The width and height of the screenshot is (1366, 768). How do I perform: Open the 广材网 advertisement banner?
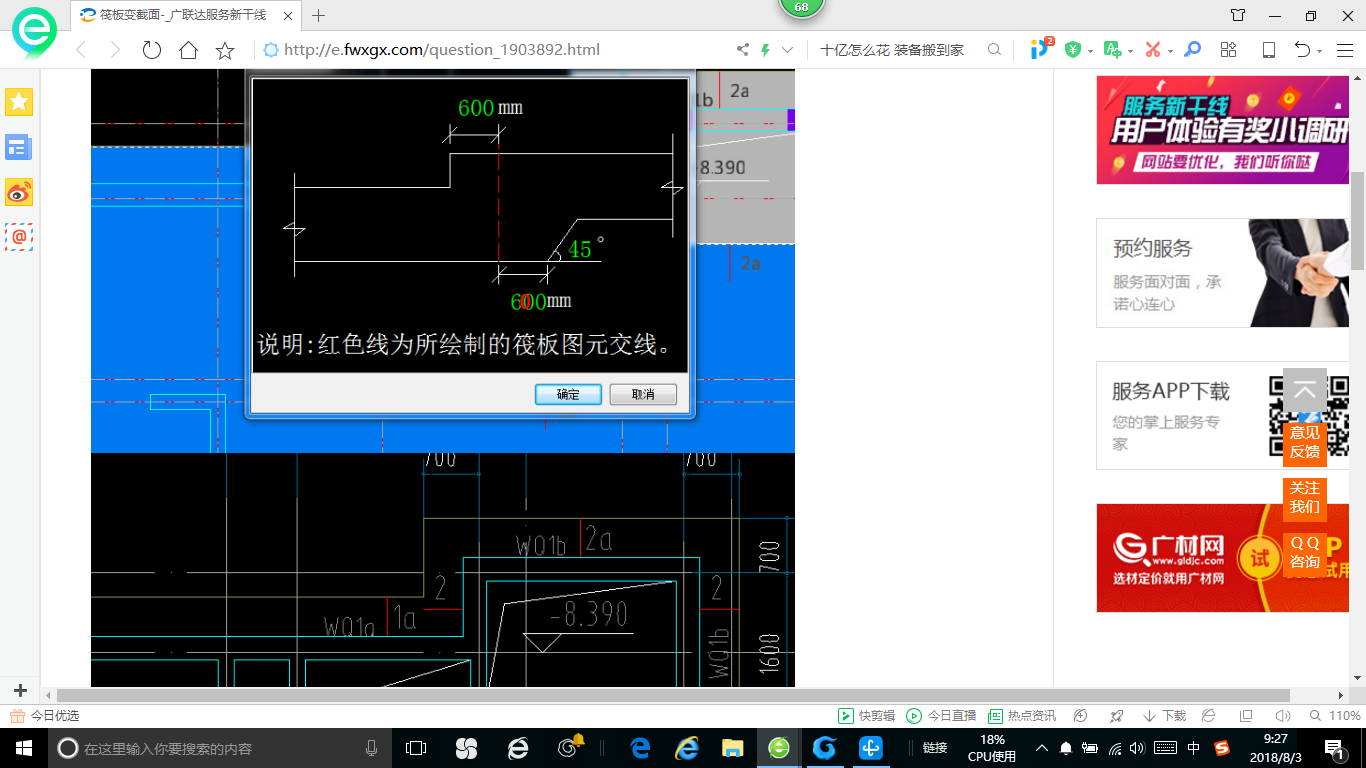1223,558
